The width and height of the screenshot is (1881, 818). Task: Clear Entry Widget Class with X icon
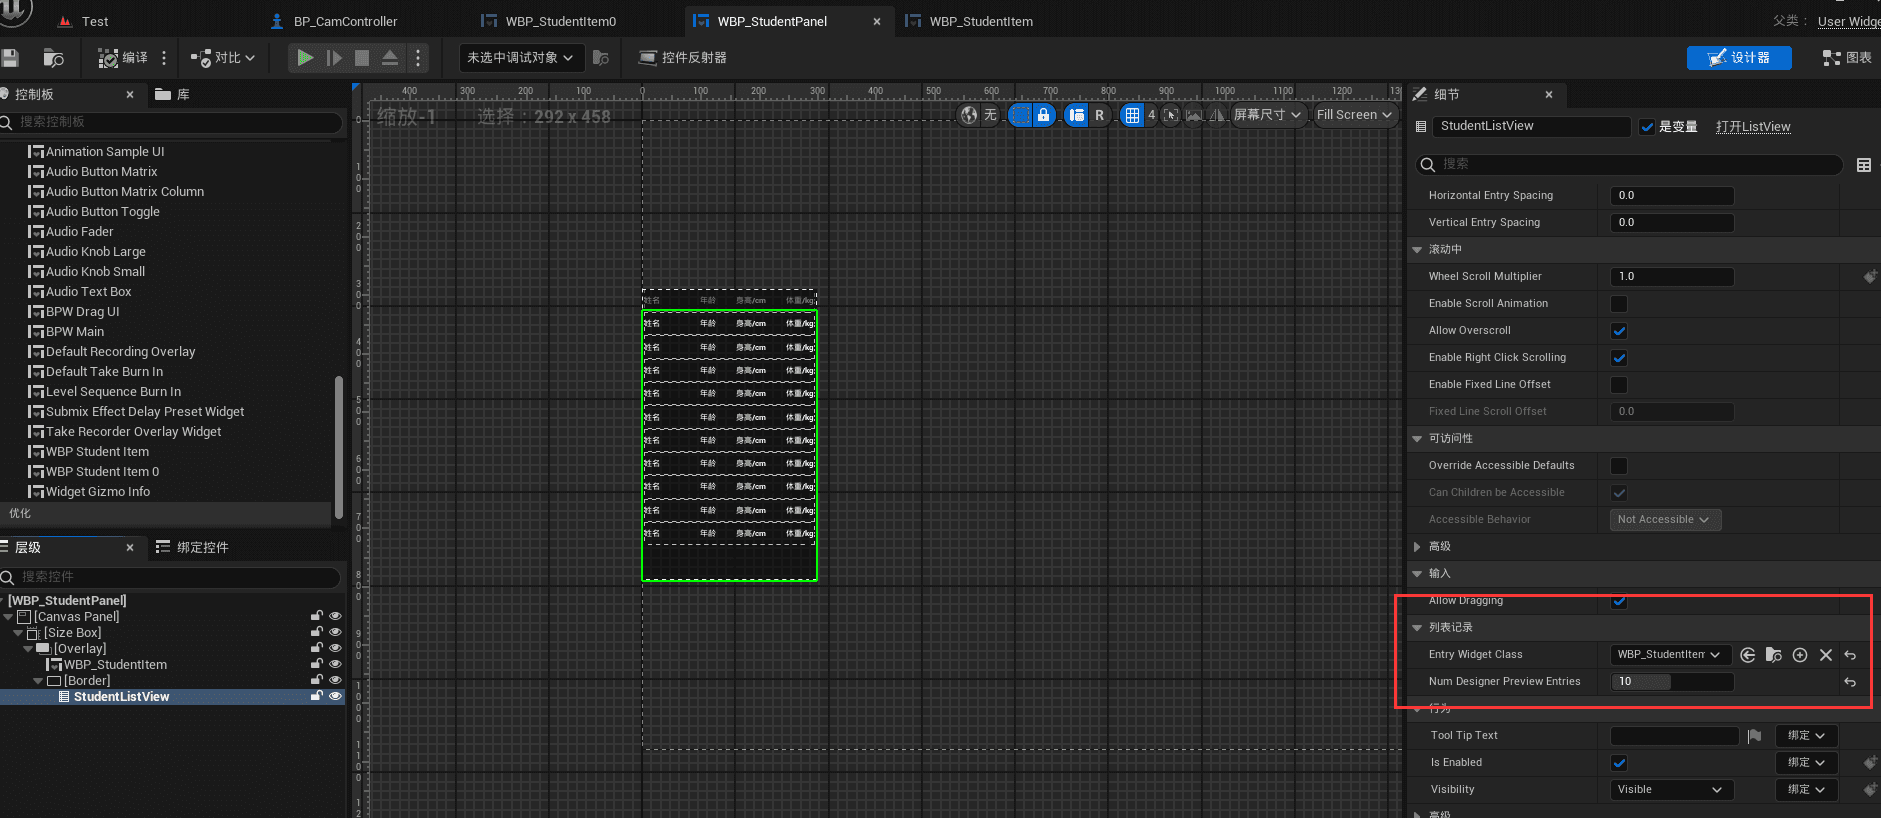1826,655
